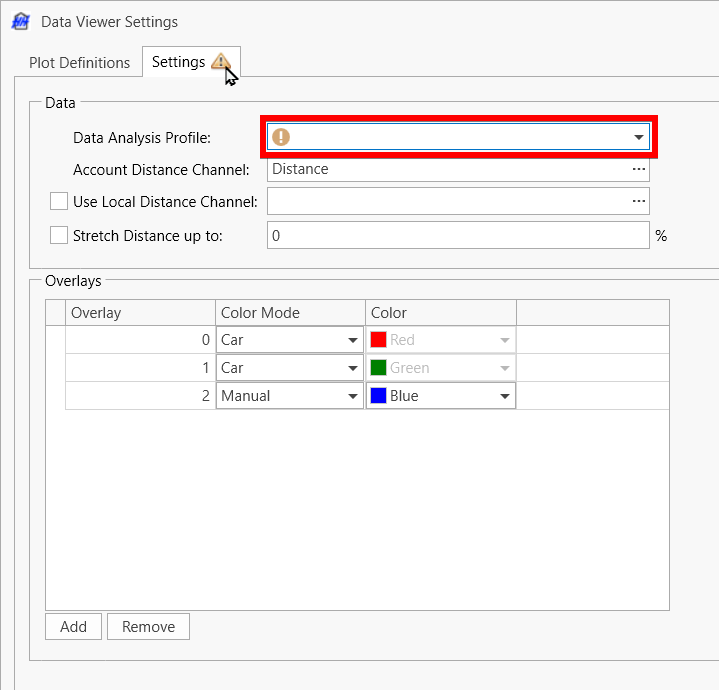Screen dimensions: 719x690
Task: Switch to the Plot Definitions tab
Action: pos(80,62)
